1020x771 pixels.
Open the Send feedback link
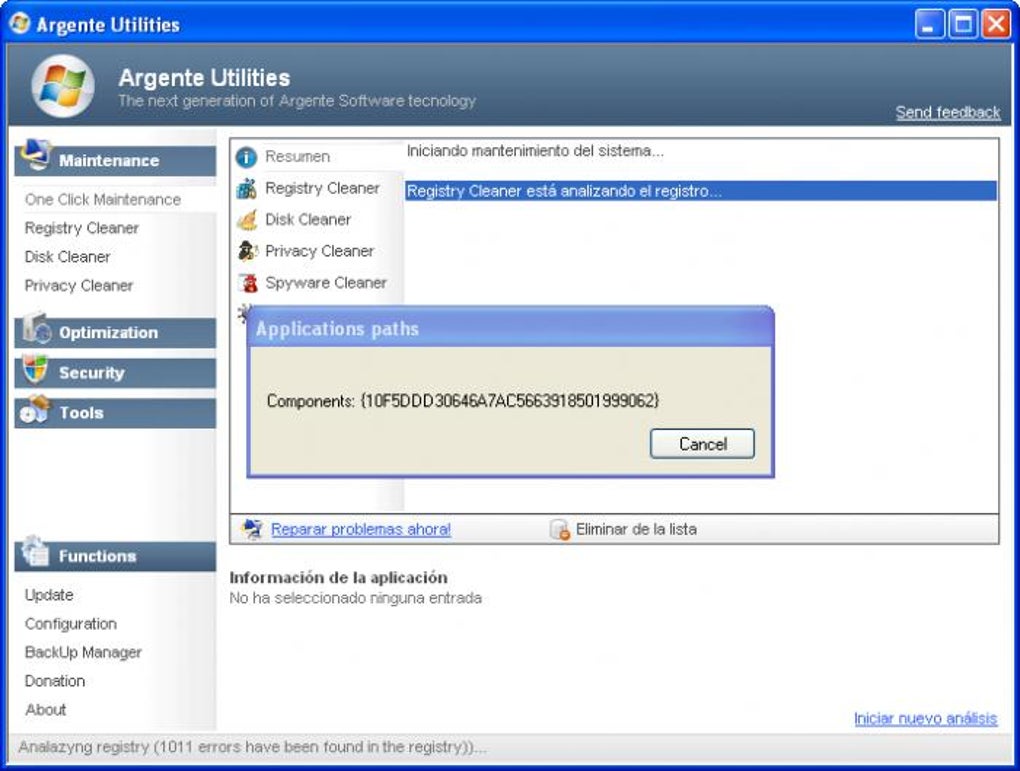(x=948, y=113)
